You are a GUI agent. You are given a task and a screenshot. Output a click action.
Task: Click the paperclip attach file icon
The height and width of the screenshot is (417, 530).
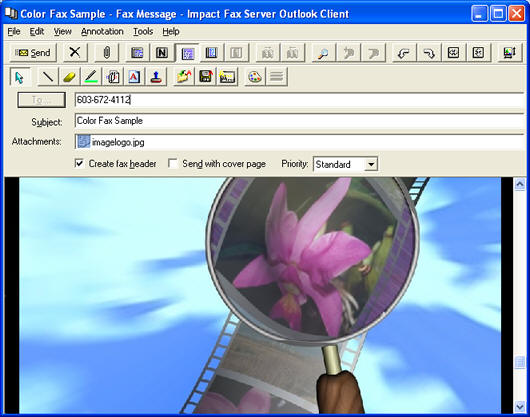106,53
